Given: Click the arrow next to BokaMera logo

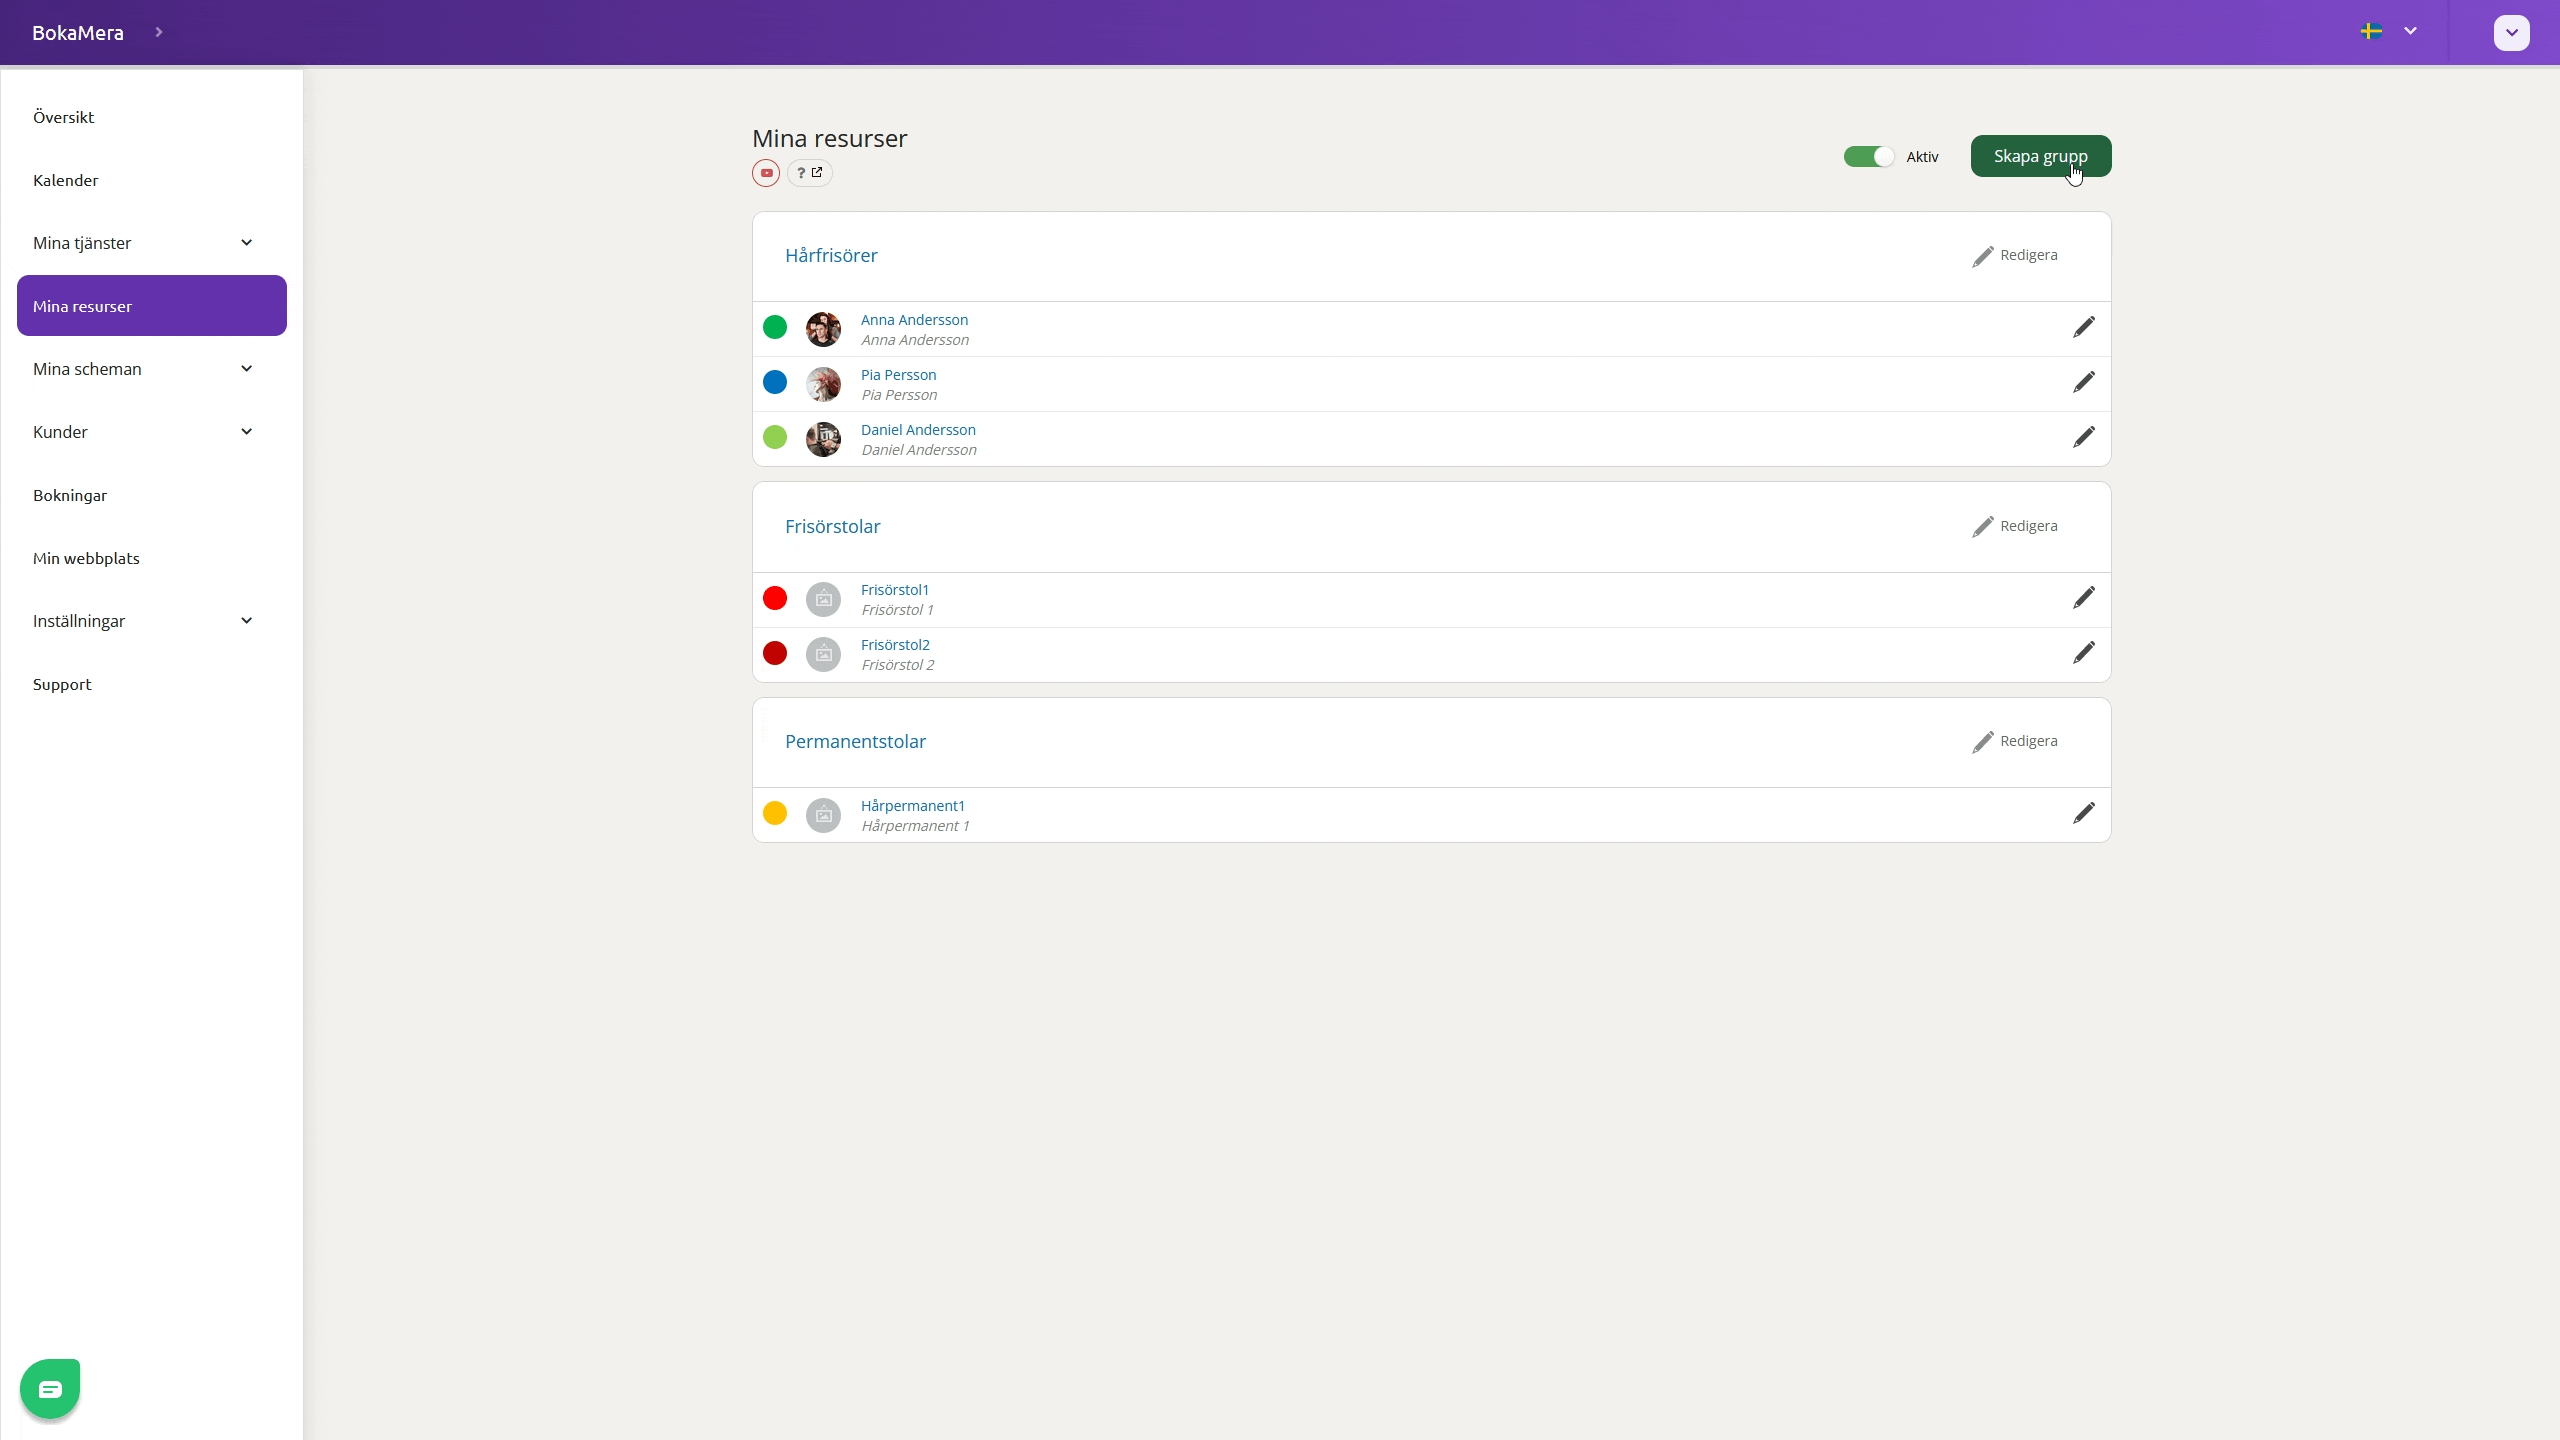Looking at the screenshot, I should point(158,32).
